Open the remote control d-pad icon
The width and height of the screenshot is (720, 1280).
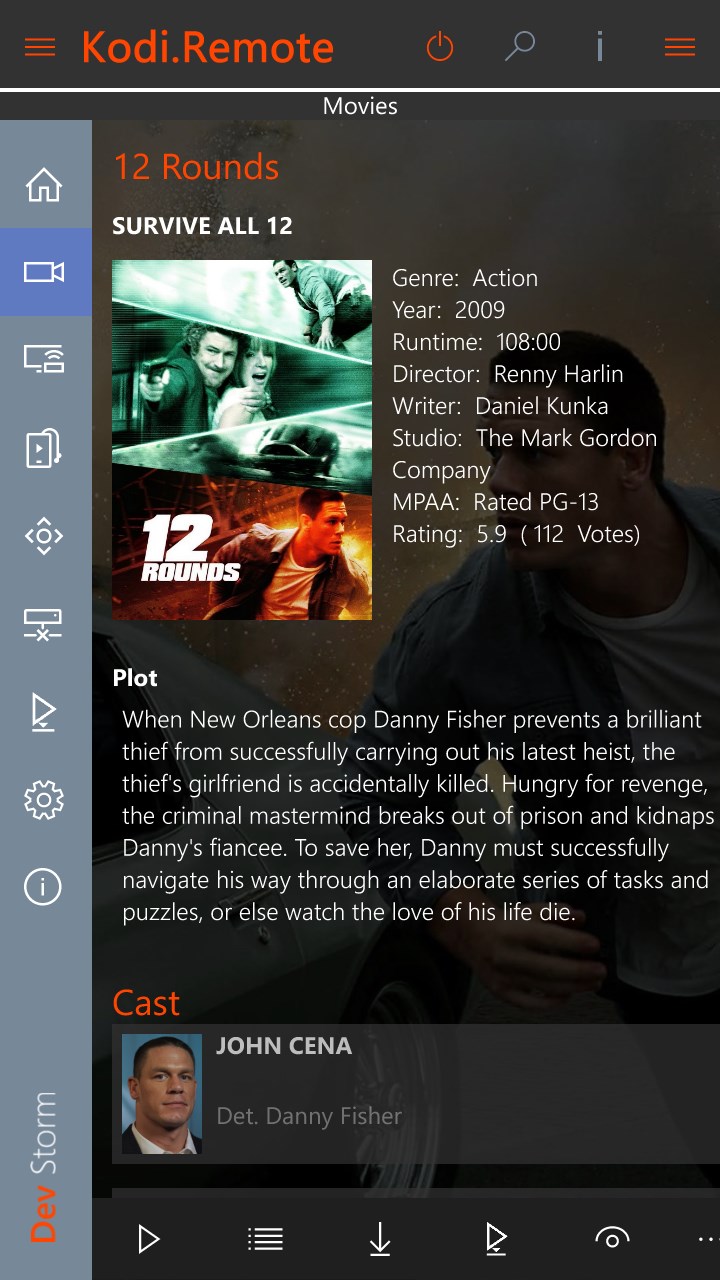(x=44, y=536)
